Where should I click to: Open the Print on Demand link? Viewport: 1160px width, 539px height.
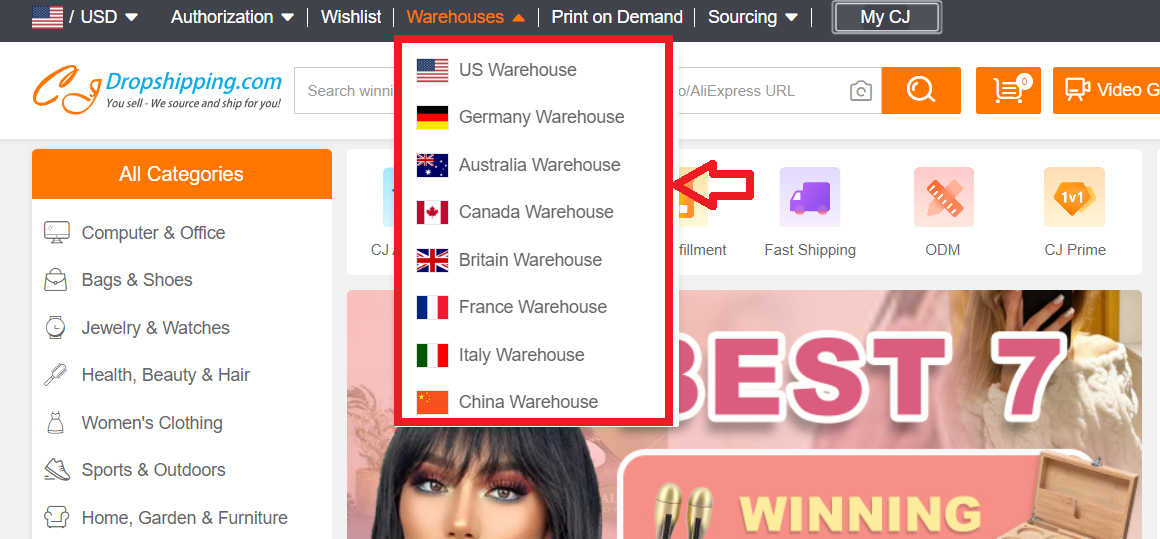point(617,16)
